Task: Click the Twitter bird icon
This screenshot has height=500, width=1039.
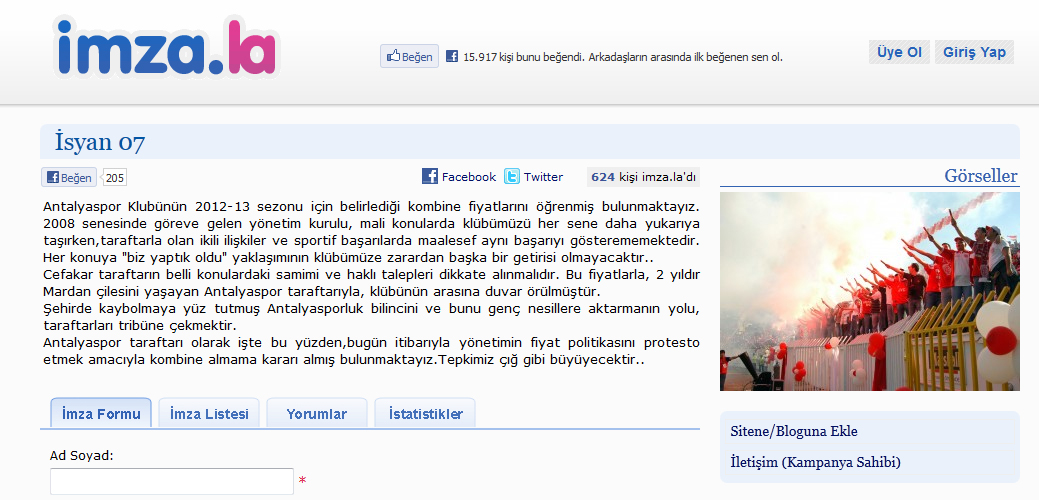Action: tap(512, 176)
